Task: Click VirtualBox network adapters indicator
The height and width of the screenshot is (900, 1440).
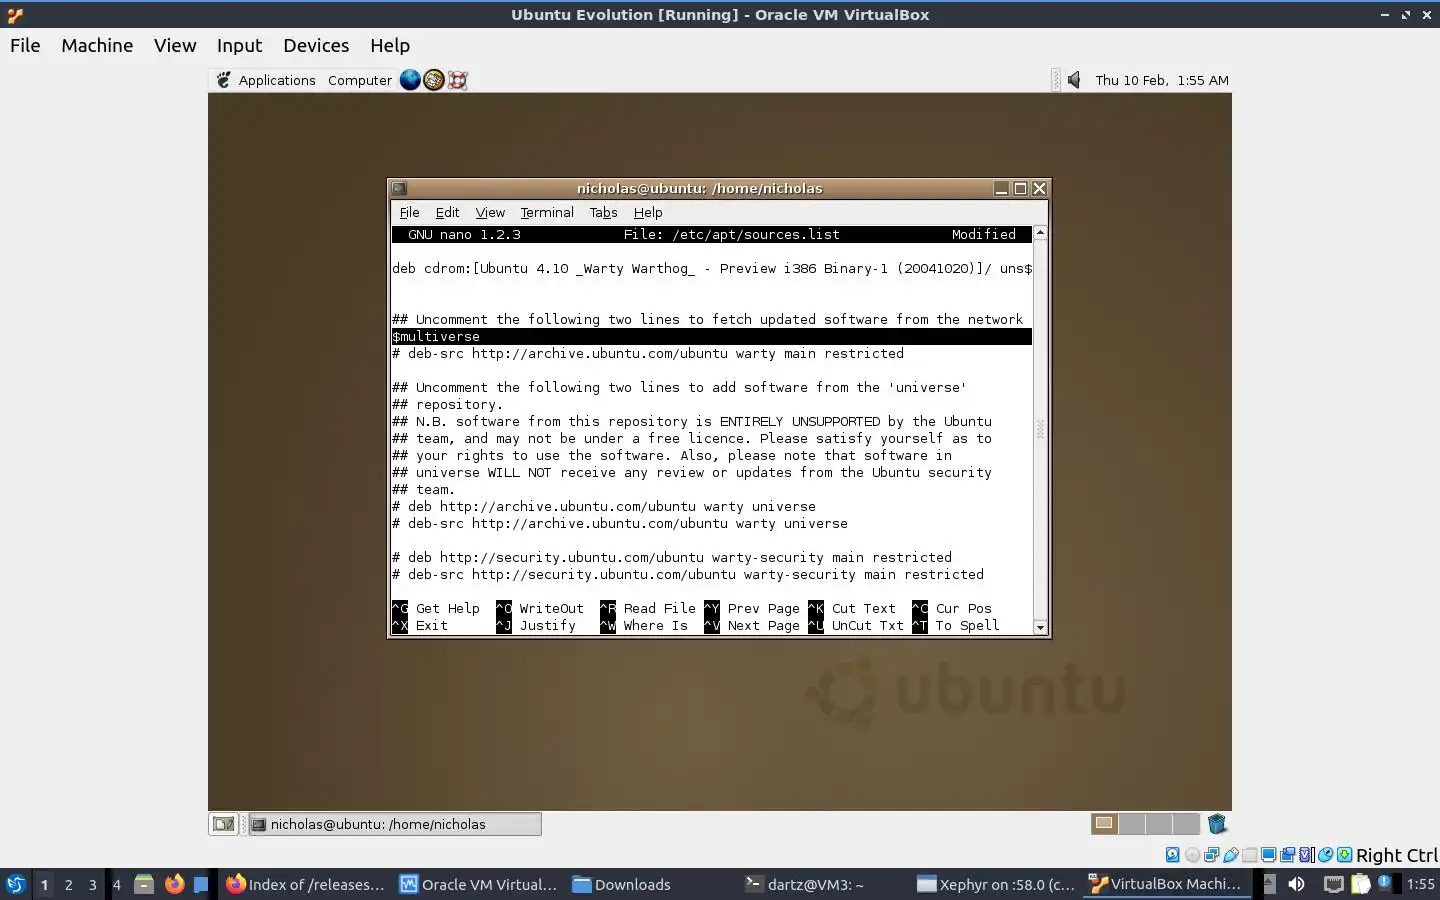Action: 1211,855
